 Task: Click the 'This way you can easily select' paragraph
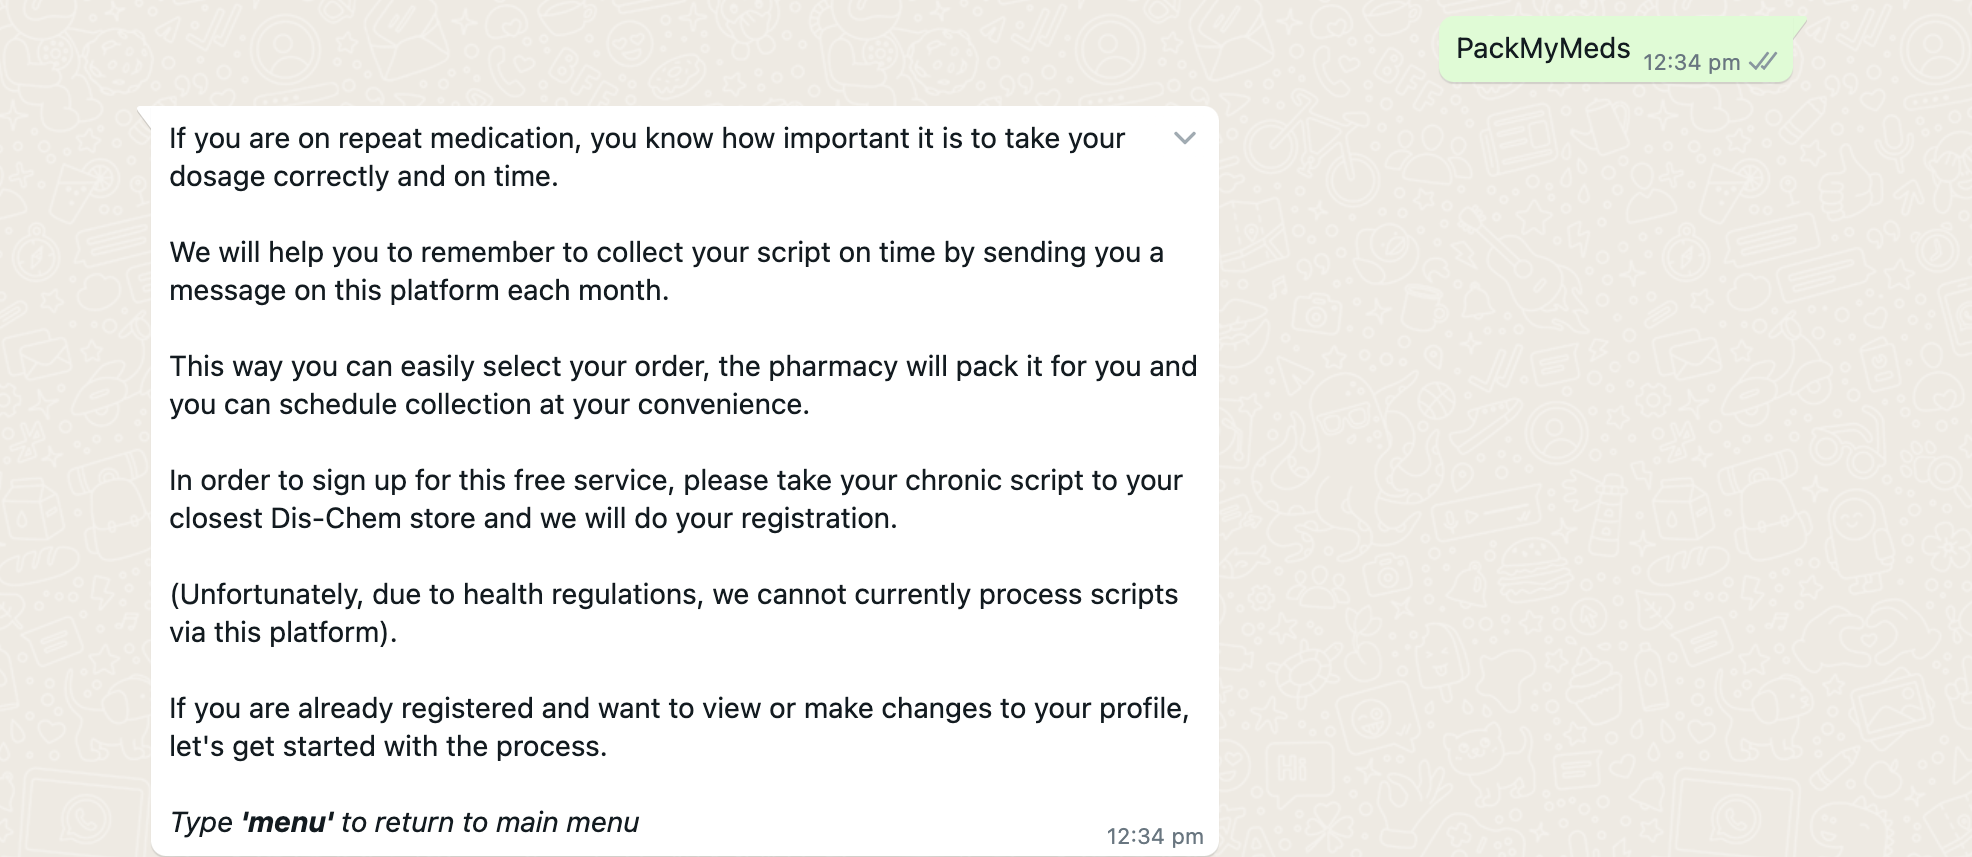[682, 385]
